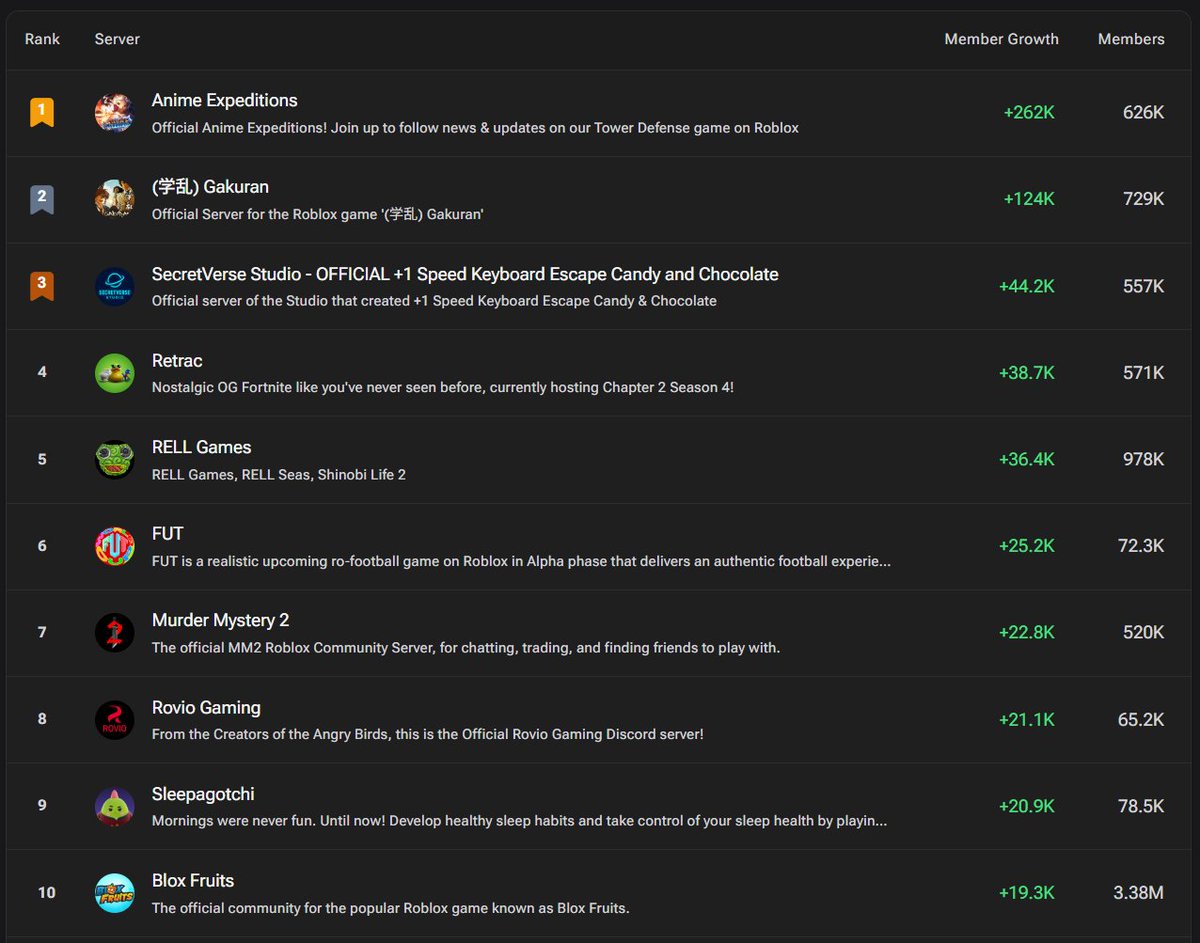The width and height of the screenshot is (1200, 943).
Task: Click Retrac 'Nostalgic OG Fortnite' description
Action: 443,387
